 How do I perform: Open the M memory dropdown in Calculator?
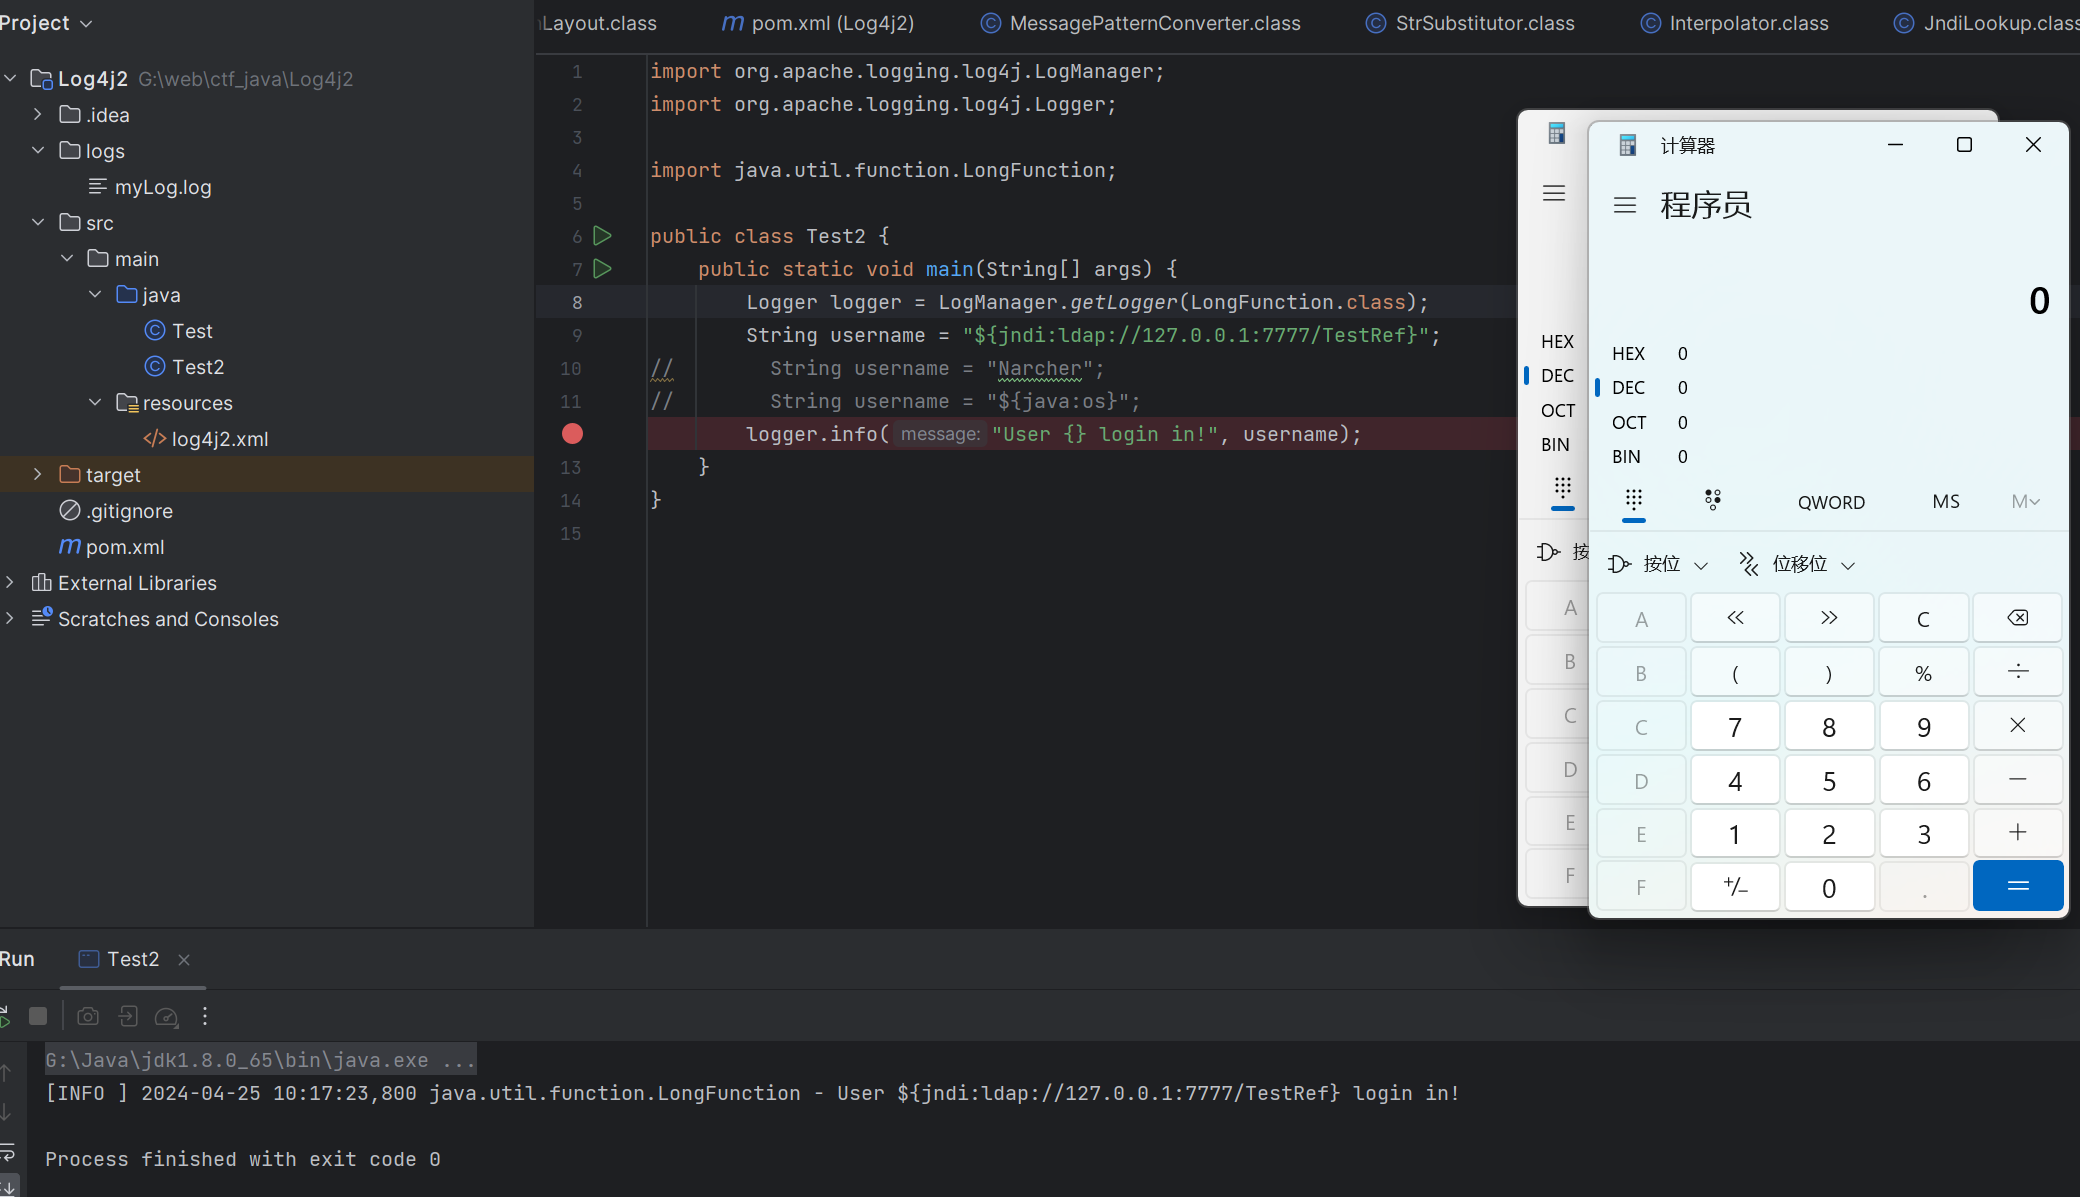pos(2025,502)
